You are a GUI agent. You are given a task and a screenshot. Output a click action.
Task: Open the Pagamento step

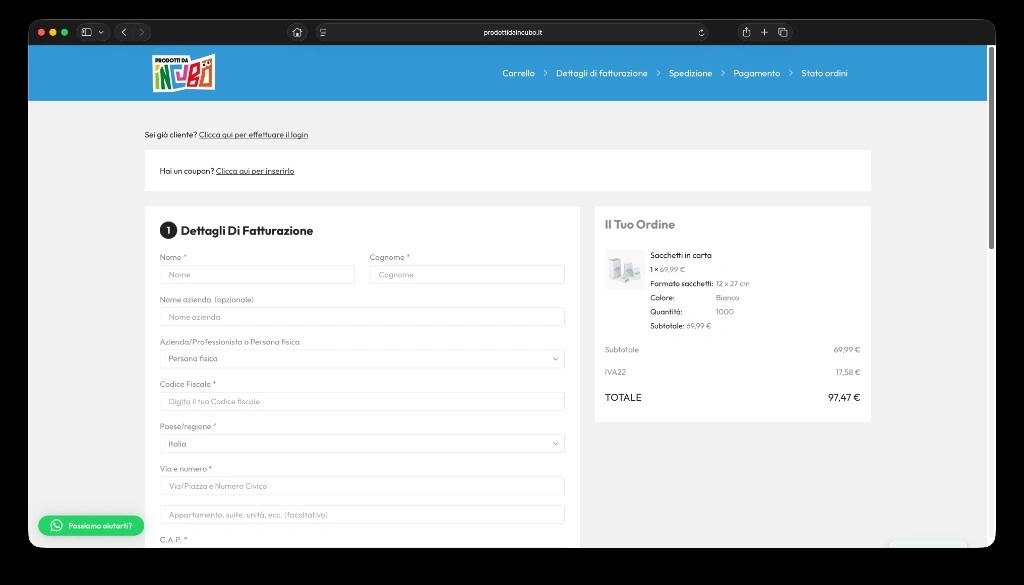(x=756, y=73)
